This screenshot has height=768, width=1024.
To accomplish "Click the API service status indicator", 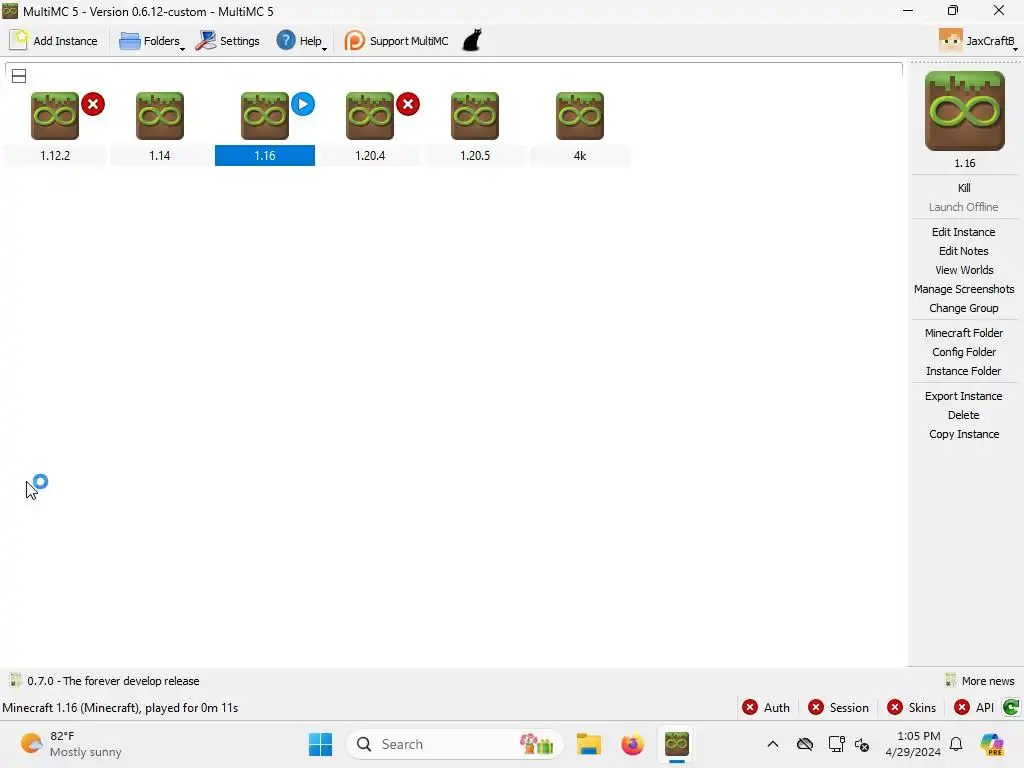I will [974, 707].
